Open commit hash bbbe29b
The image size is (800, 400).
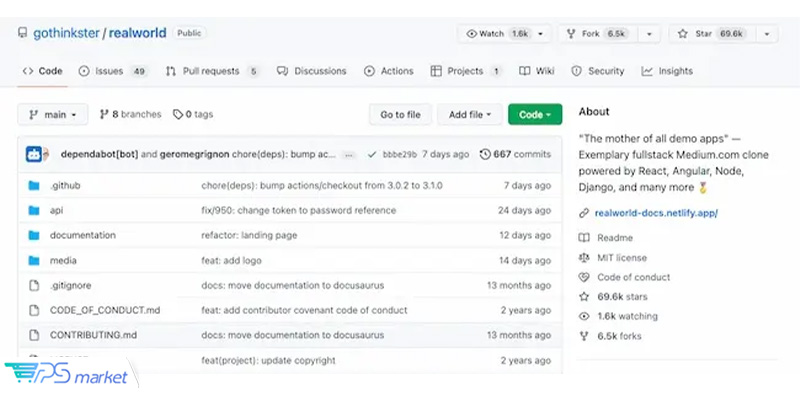point(400,154)
